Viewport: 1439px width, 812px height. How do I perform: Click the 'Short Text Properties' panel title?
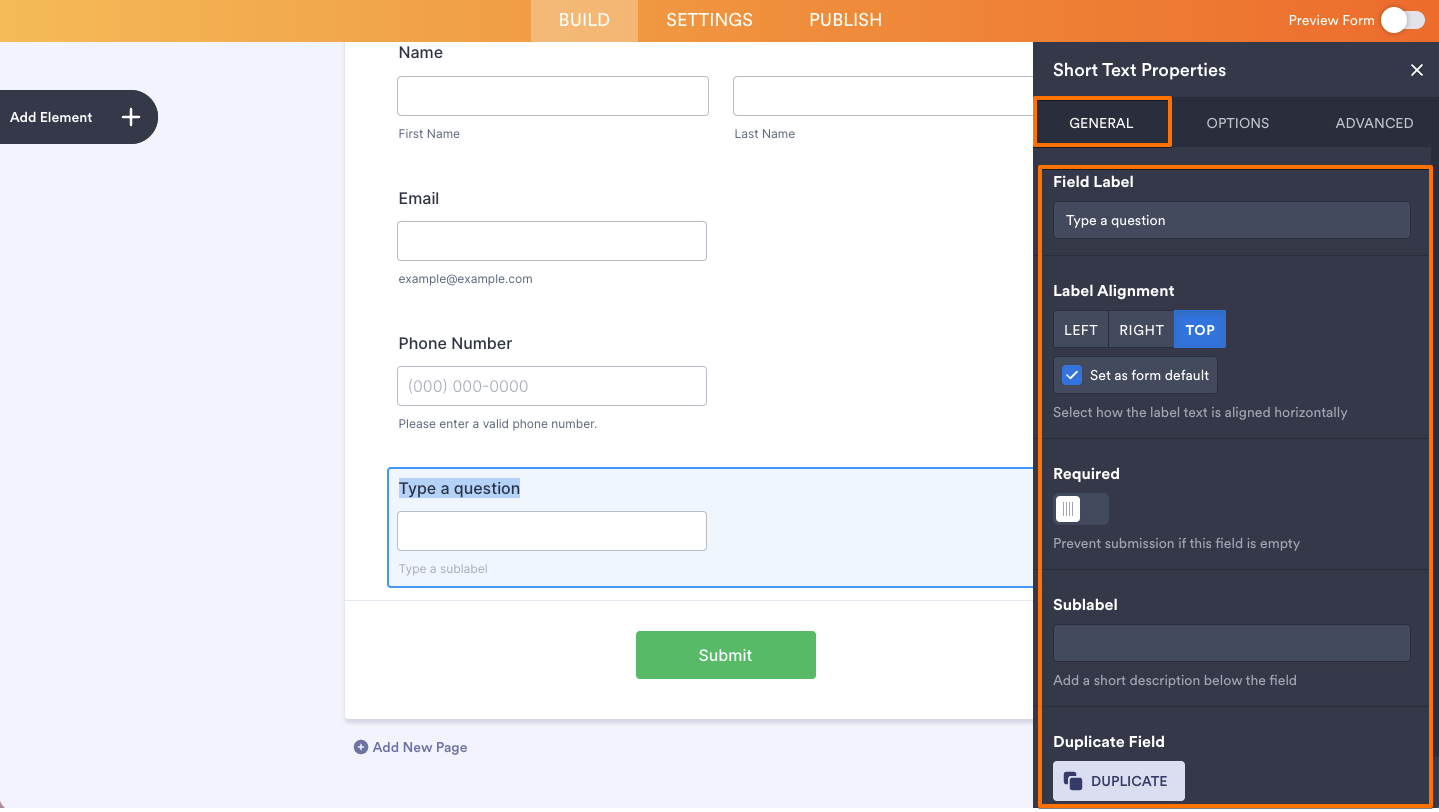(x=1139, y=70)
